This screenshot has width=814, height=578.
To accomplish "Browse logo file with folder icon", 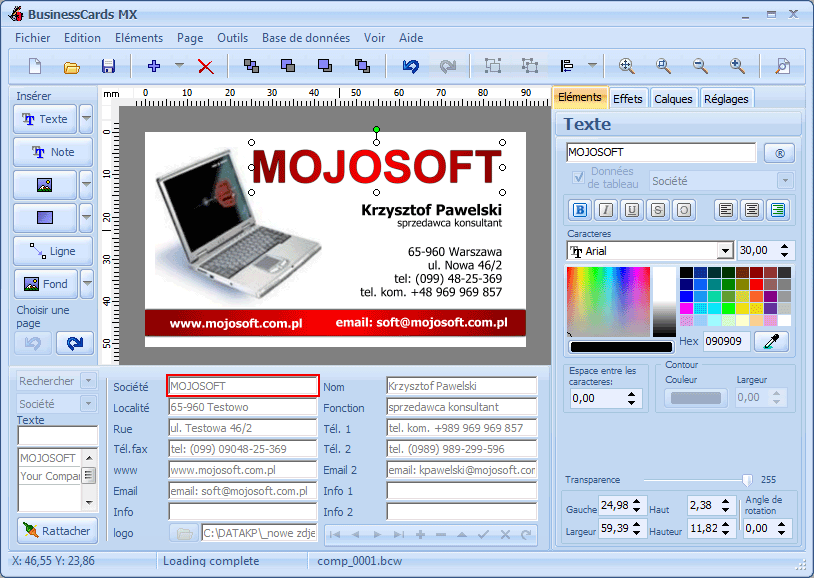I will point(184,533).
